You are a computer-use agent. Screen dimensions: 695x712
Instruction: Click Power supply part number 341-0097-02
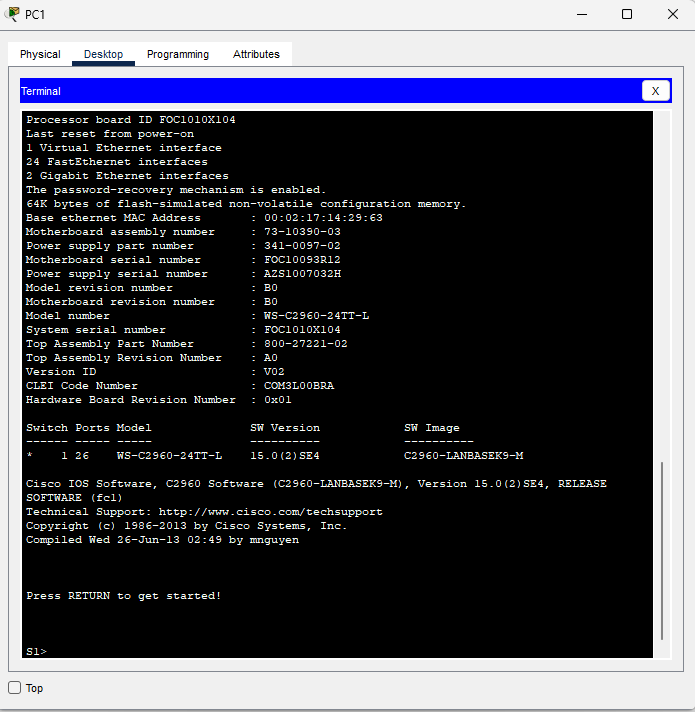tap(302, 246)
